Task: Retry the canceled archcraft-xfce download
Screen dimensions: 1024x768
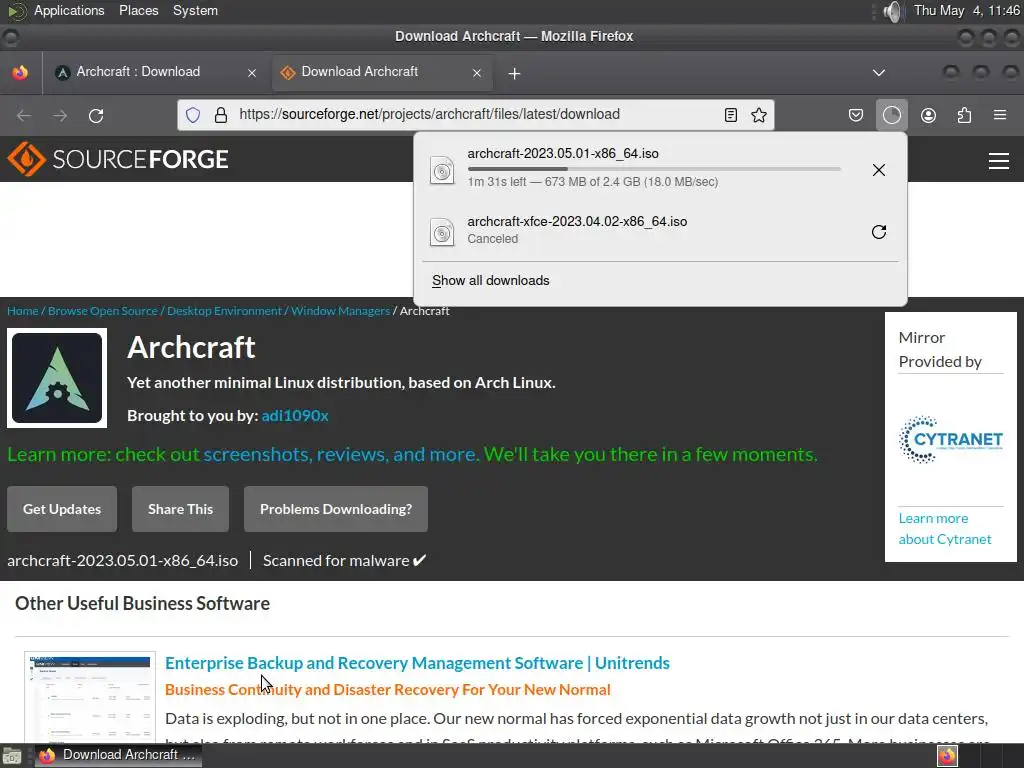Action: coord(879,232)
